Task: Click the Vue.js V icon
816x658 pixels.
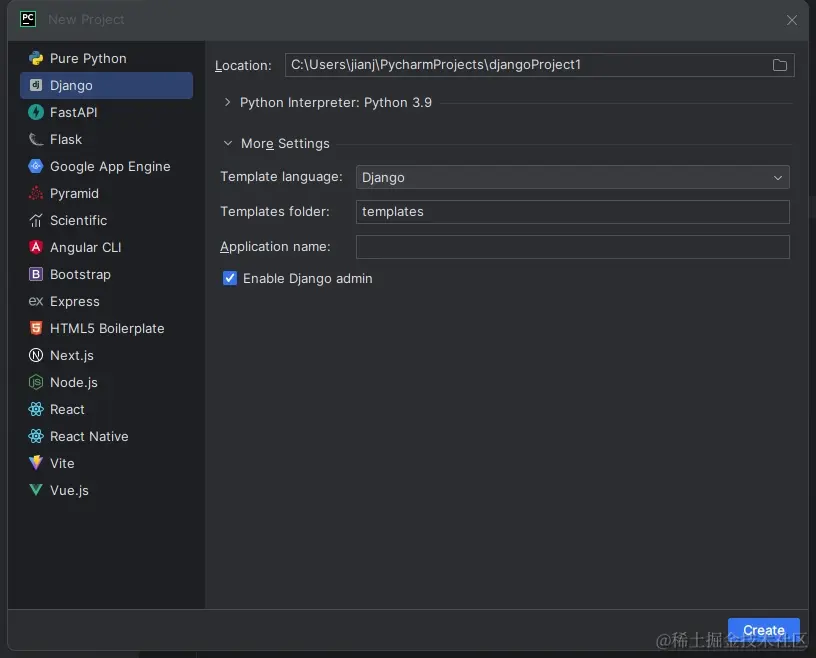Action: tap(36, 490)
